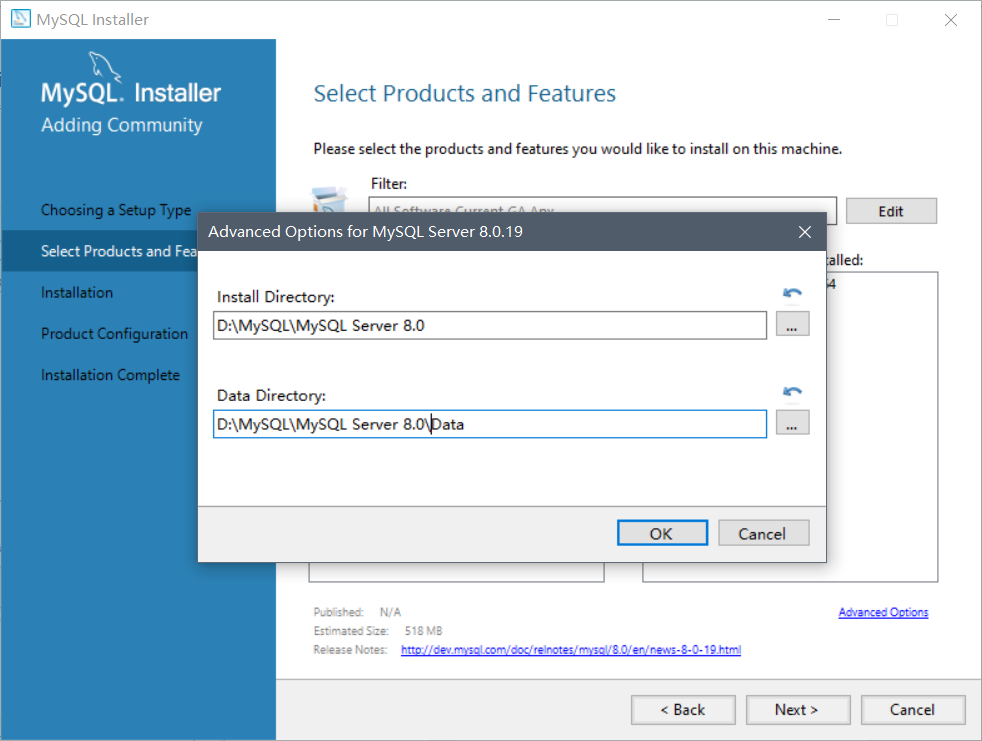The image size is (982, 741).
Task: Close the Advanced Options dialog
Action: [805, 232]
